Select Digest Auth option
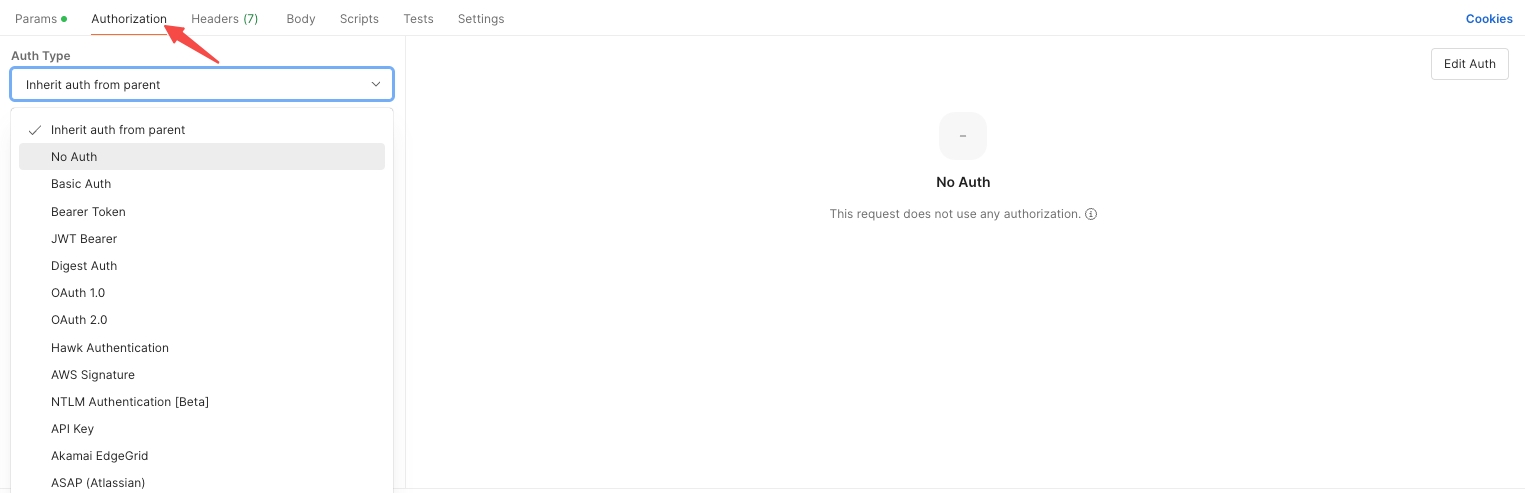Viewport: 1525px width, 493px height. pos(202,266)
